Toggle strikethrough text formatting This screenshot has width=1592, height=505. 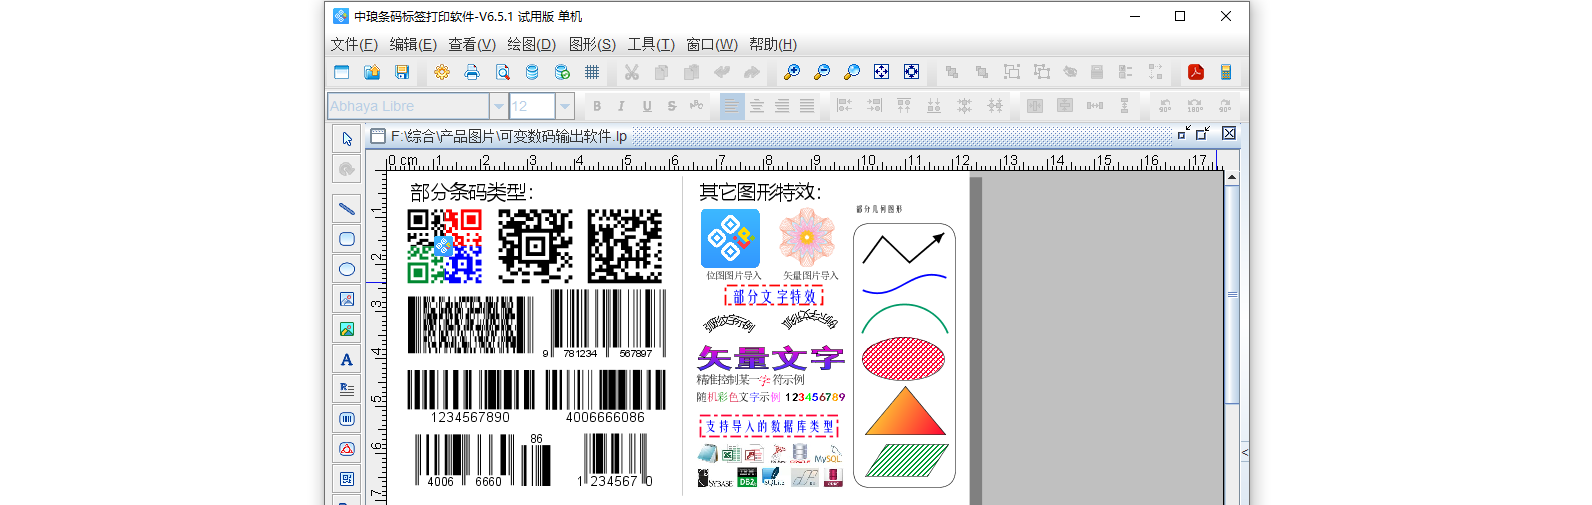pyautogui.click(x=672, y=106)
